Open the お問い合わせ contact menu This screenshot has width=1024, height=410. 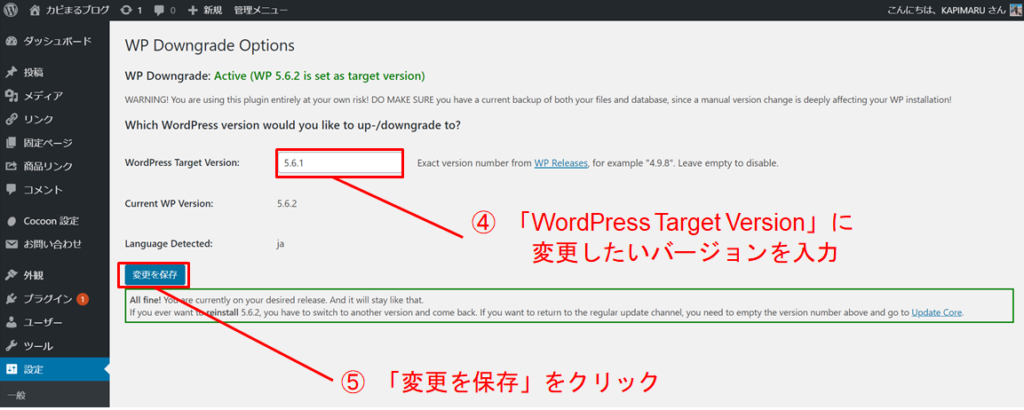[53, 245]
